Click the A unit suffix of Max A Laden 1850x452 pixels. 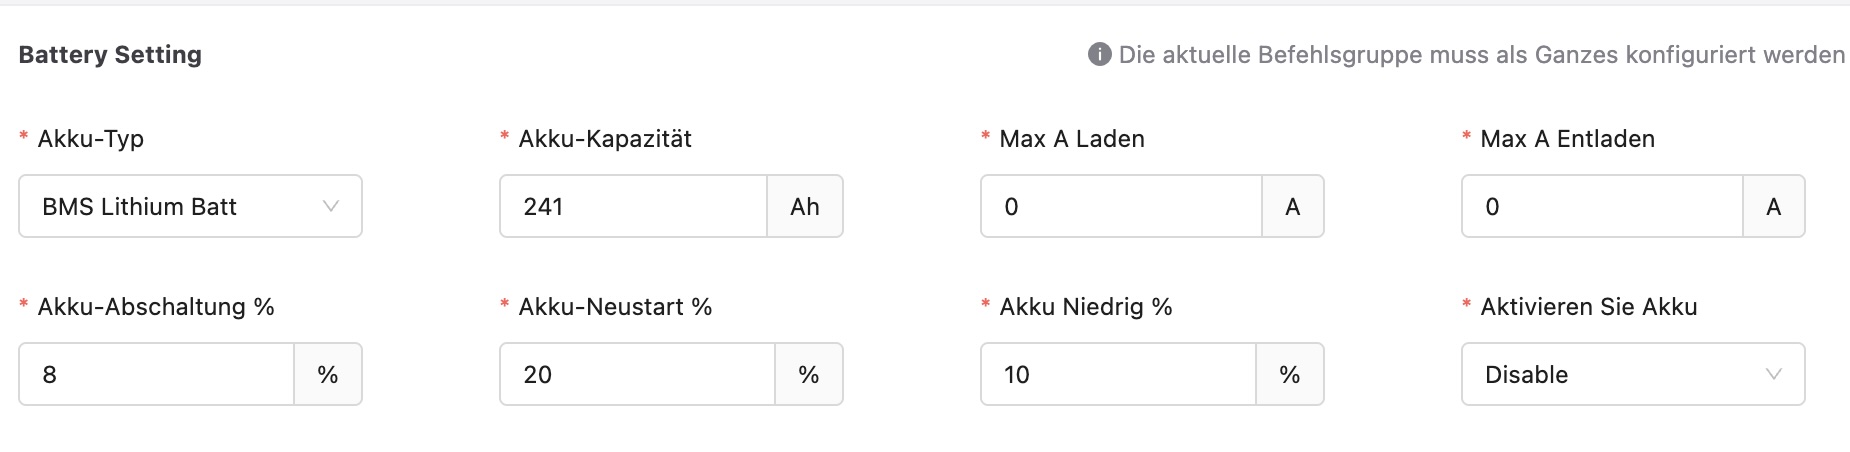pos(1293,207)
